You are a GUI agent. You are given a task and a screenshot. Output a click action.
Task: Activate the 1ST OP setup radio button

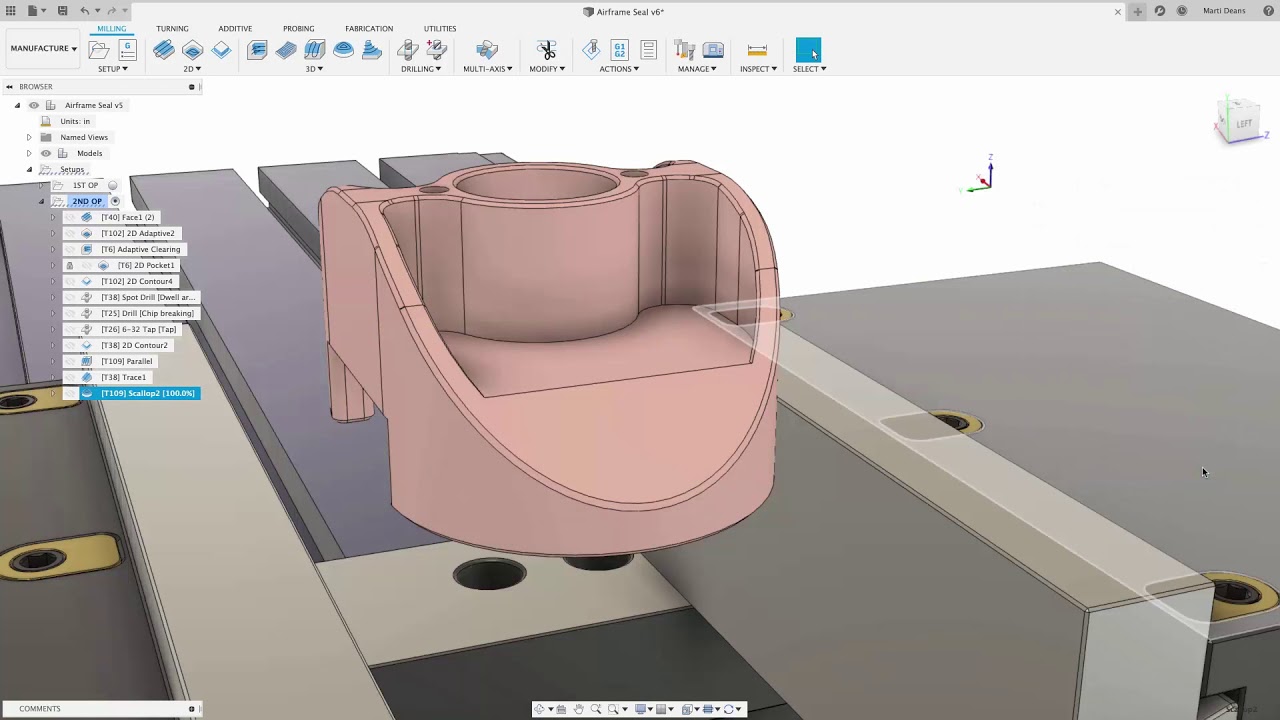pyautogui.click(x=112, y=185)
